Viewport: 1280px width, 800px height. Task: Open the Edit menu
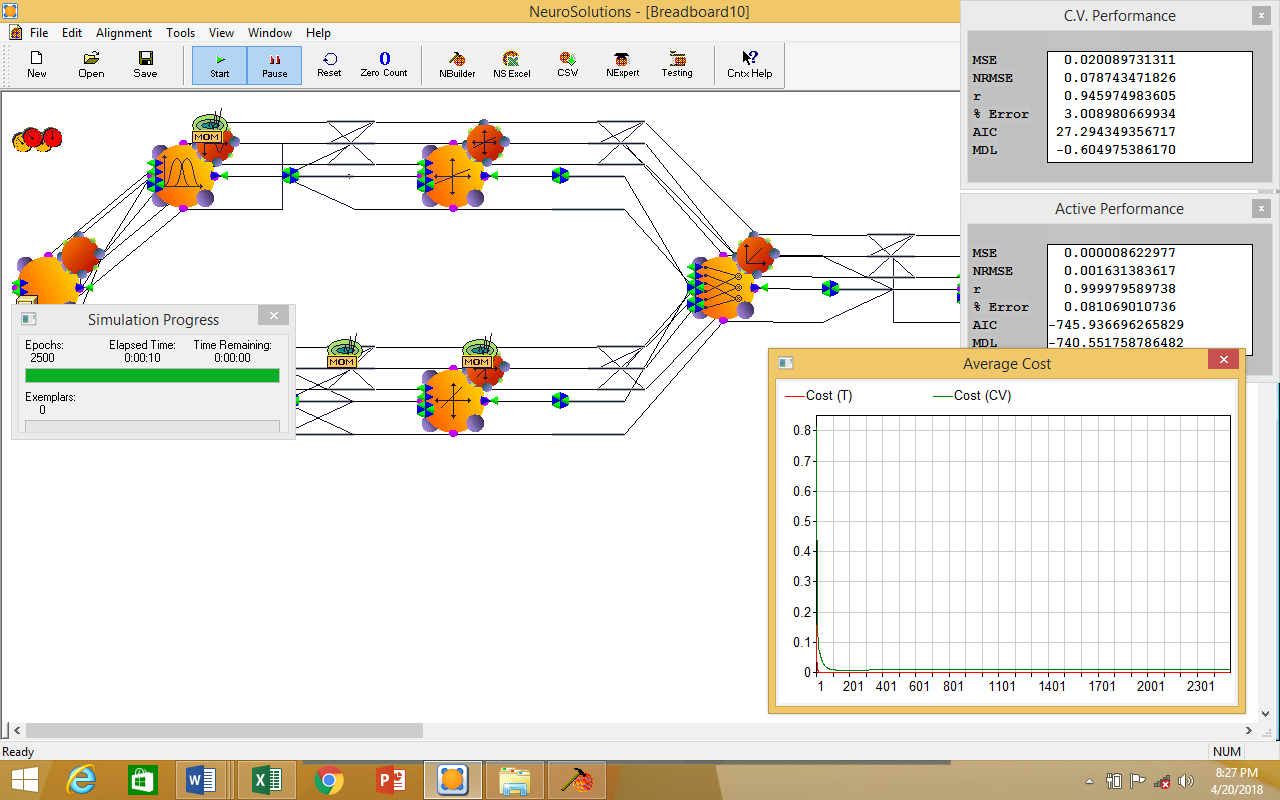coord(72,33)
